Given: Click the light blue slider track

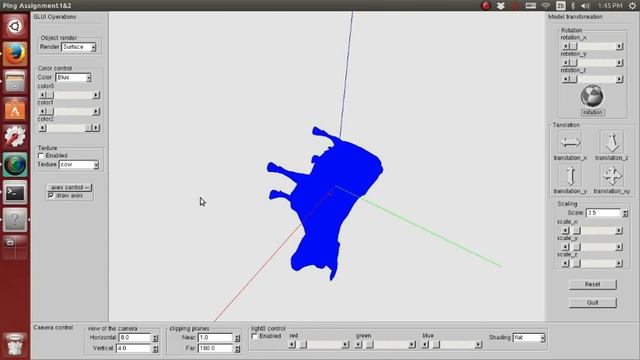Looking at the screenshot, I should click(x=451, y=344).
